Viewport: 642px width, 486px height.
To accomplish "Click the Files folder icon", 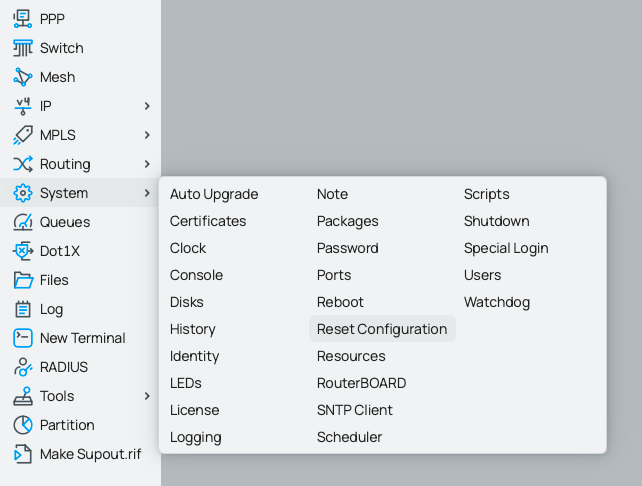I will pyautogui.click(x=23, y=280).
